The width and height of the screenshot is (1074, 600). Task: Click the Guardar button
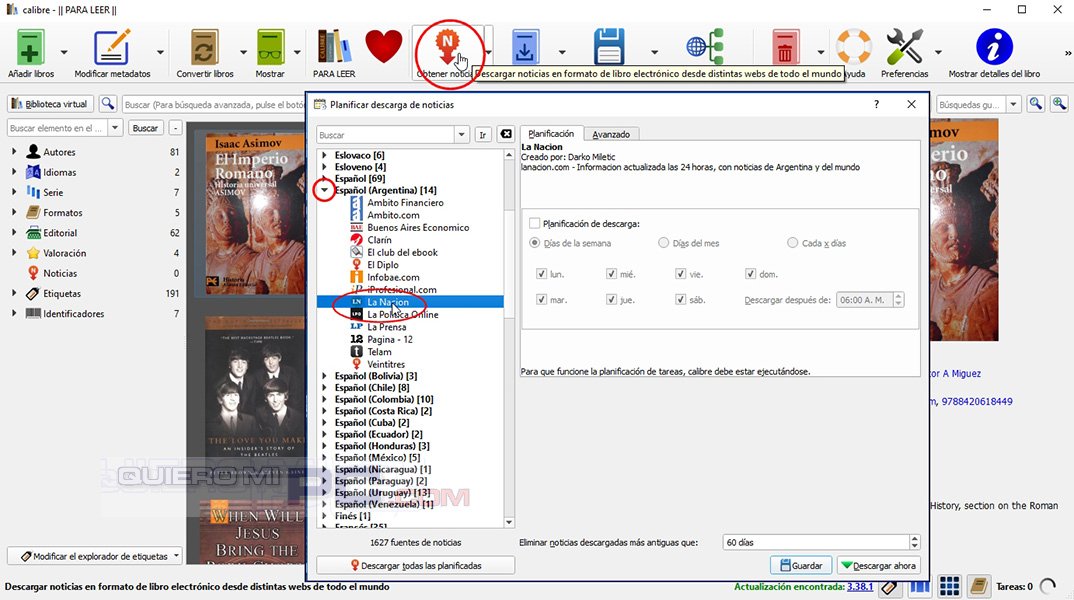click(801, 566)
